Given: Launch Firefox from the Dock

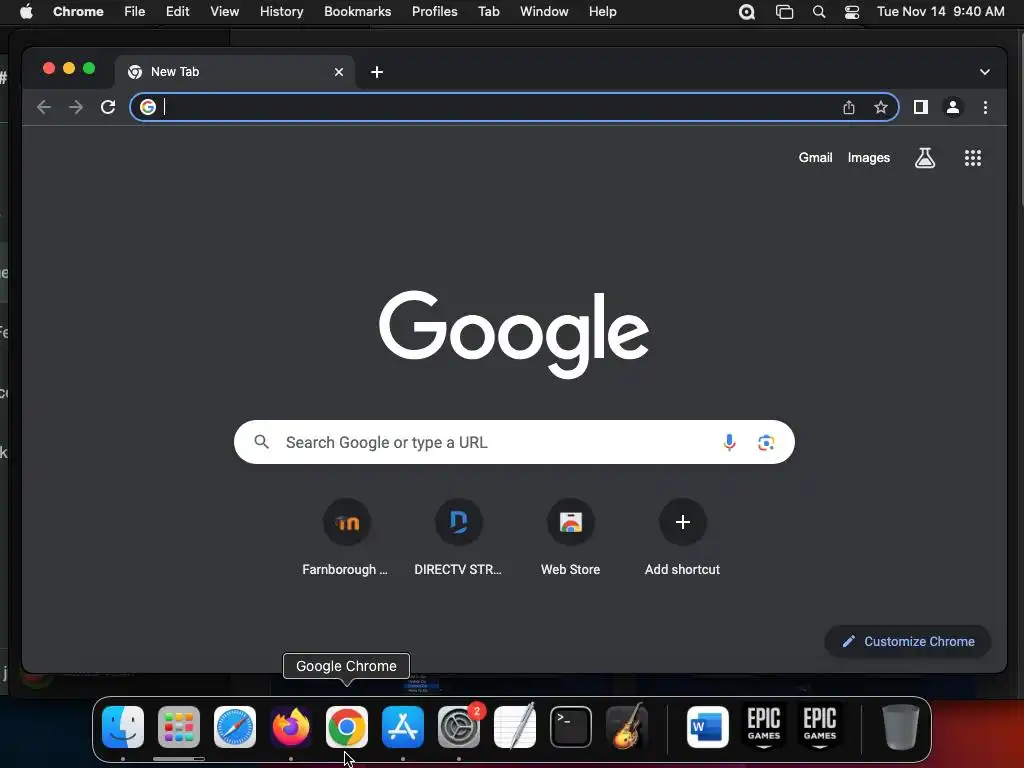Looking at the screenshot, I should pos(291,727).
